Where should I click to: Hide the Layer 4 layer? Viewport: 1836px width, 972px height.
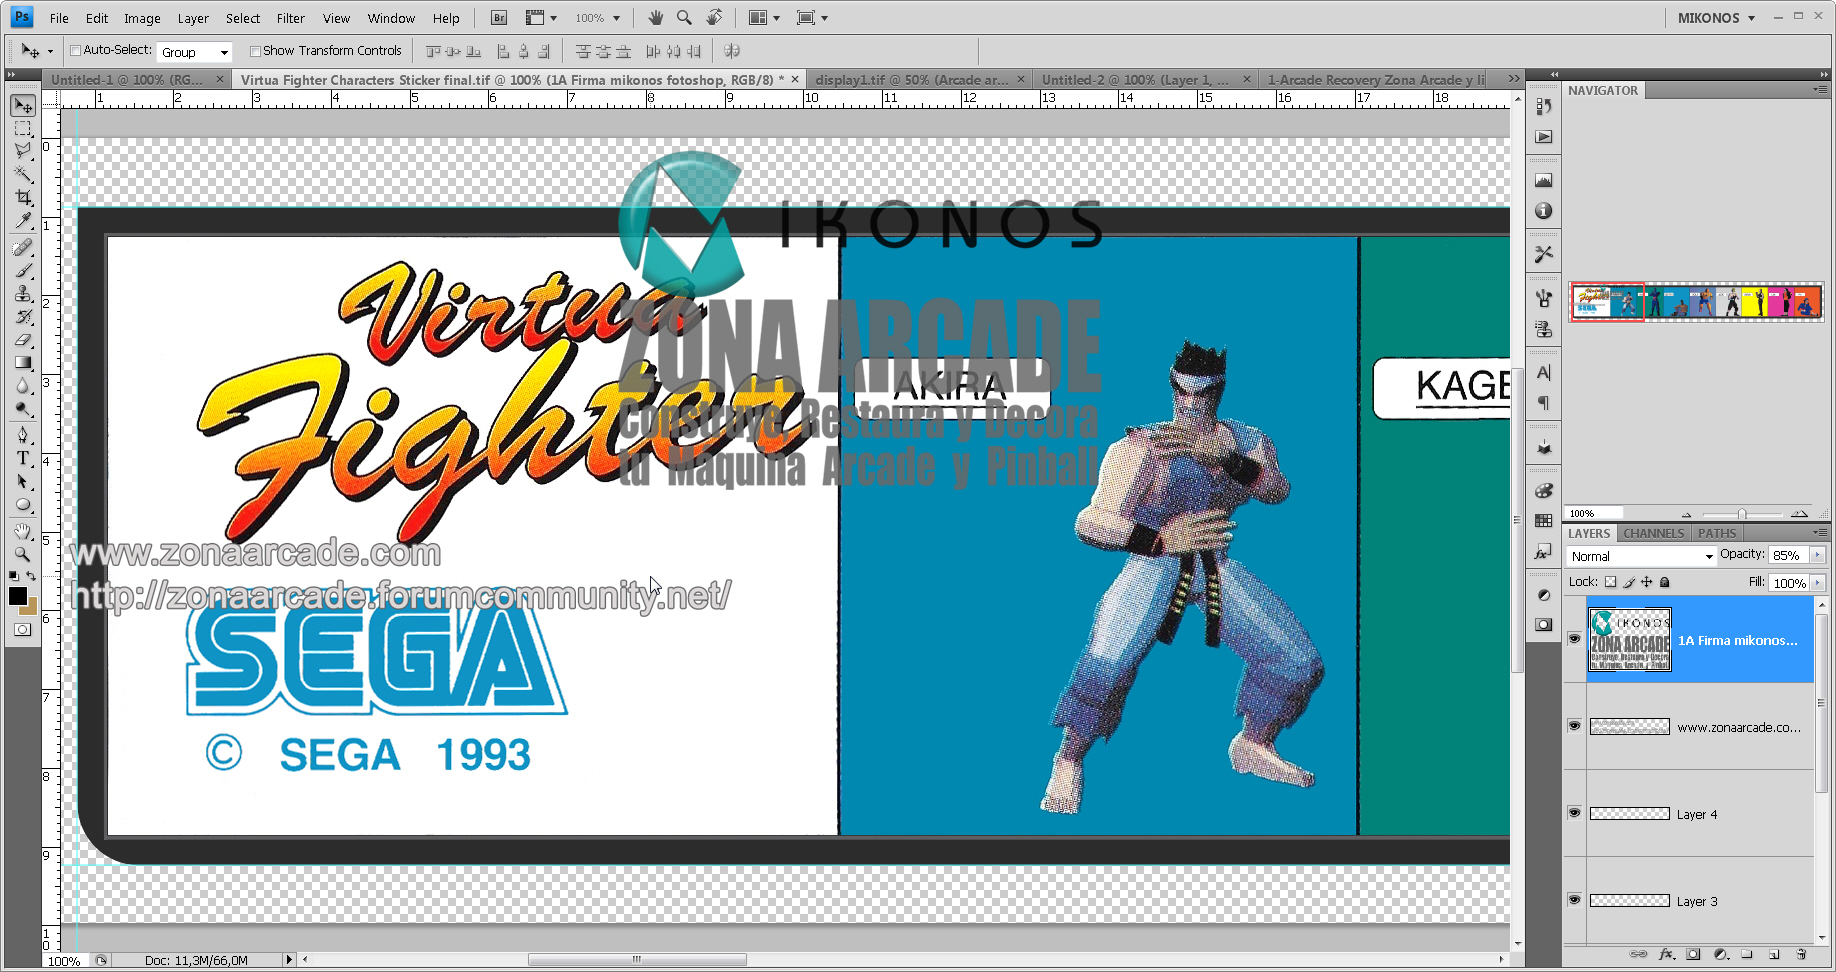pos(1574,813)
